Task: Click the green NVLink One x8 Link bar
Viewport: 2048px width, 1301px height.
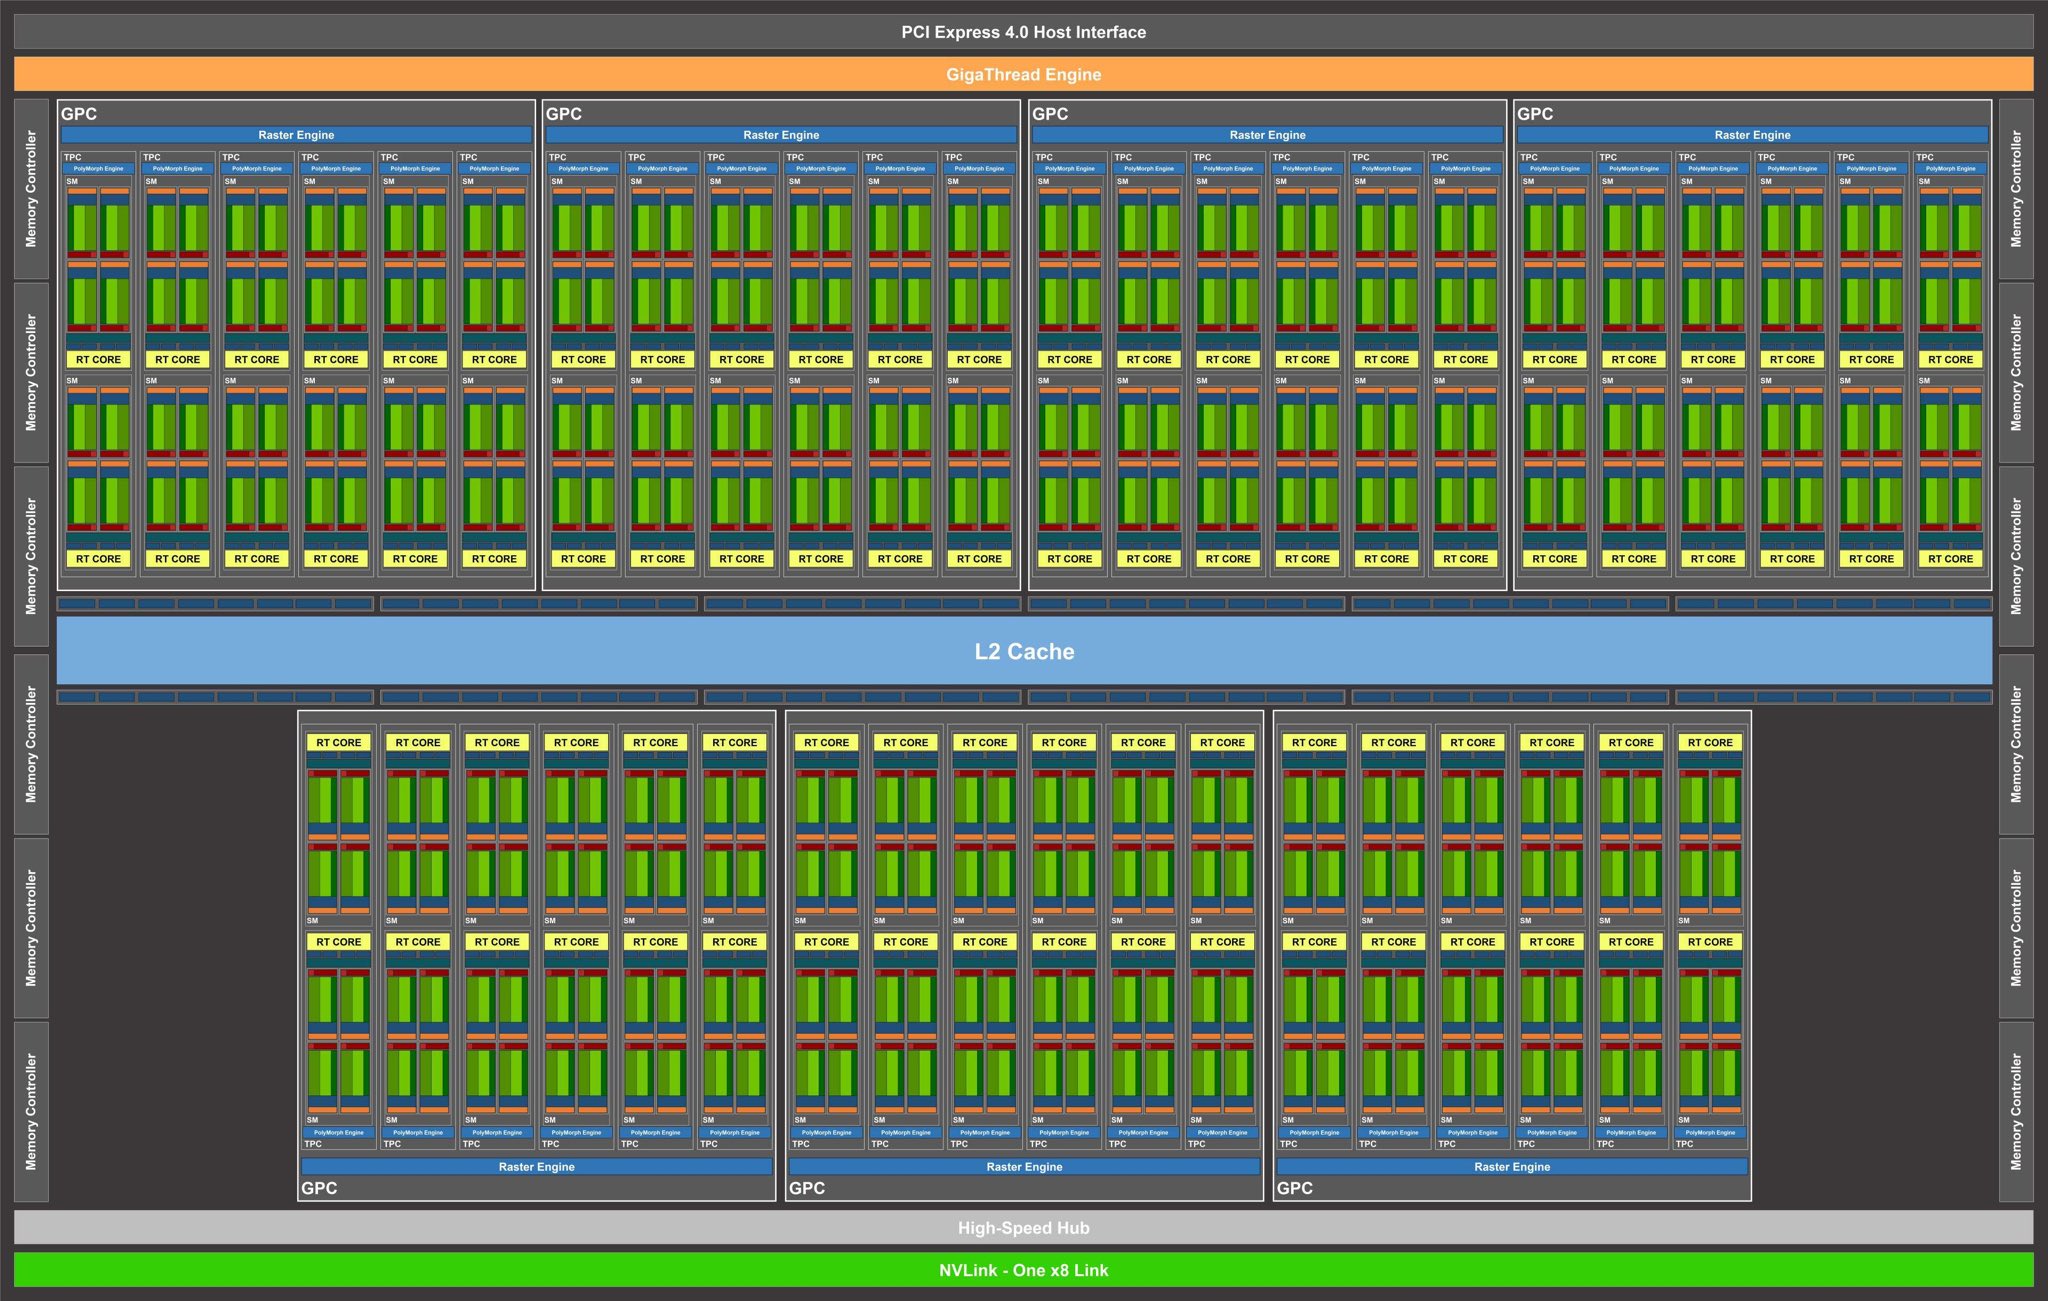Action: tap(1023, 1270)
